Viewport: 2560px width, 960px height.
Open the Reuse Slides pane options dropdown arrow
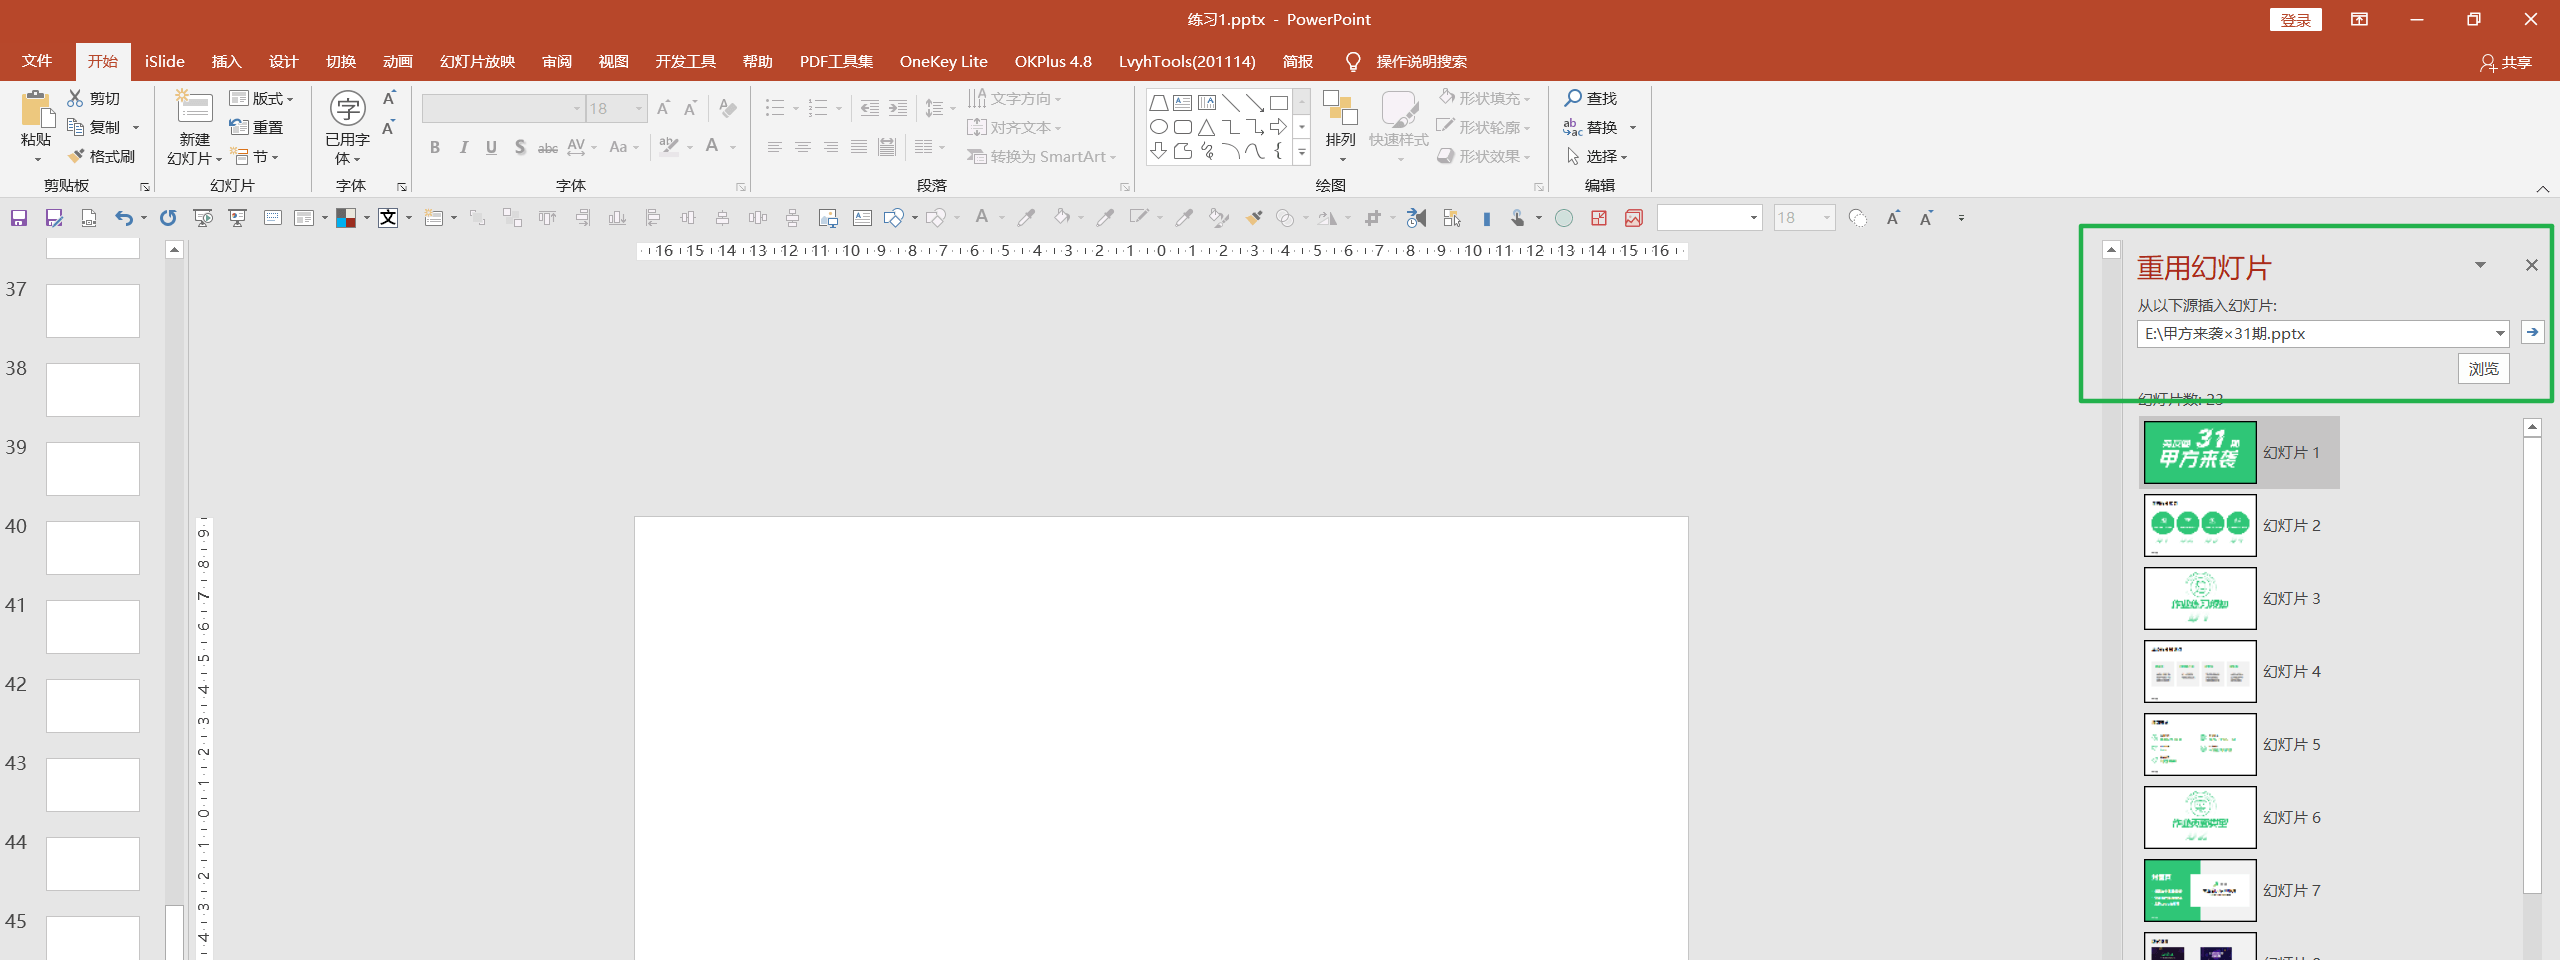click(2480, 265)
